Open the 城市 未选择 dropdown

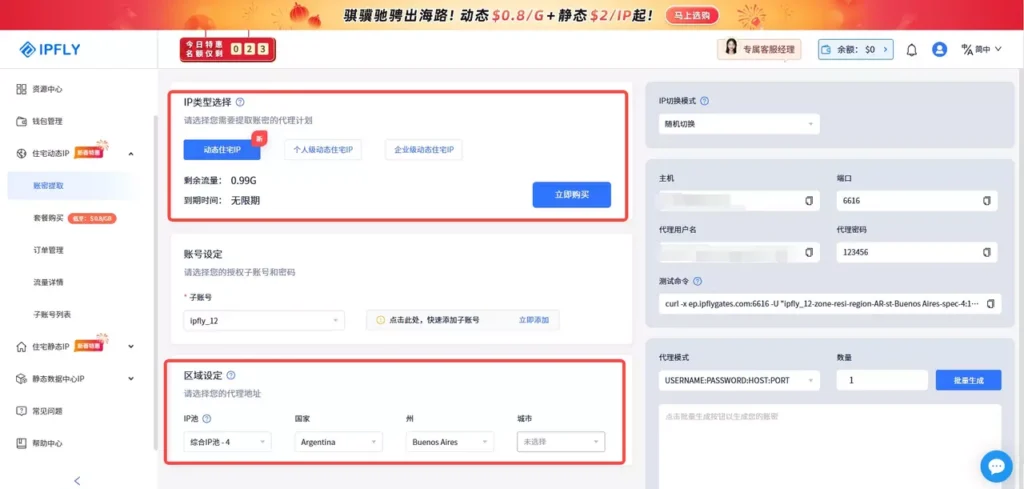coord(561,442)
